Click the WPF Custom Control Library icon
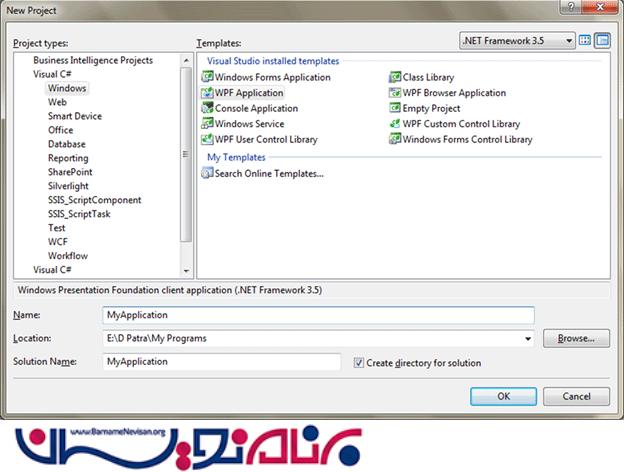Screen dimensions: 624x472 tap(395, 123)
